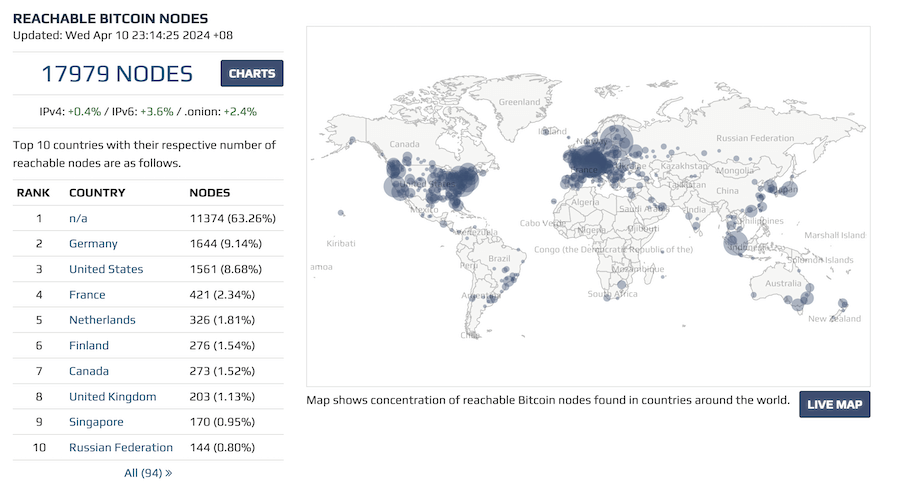
Task: Select node count 144 (0.80%)
Action: tap(222, 447)
